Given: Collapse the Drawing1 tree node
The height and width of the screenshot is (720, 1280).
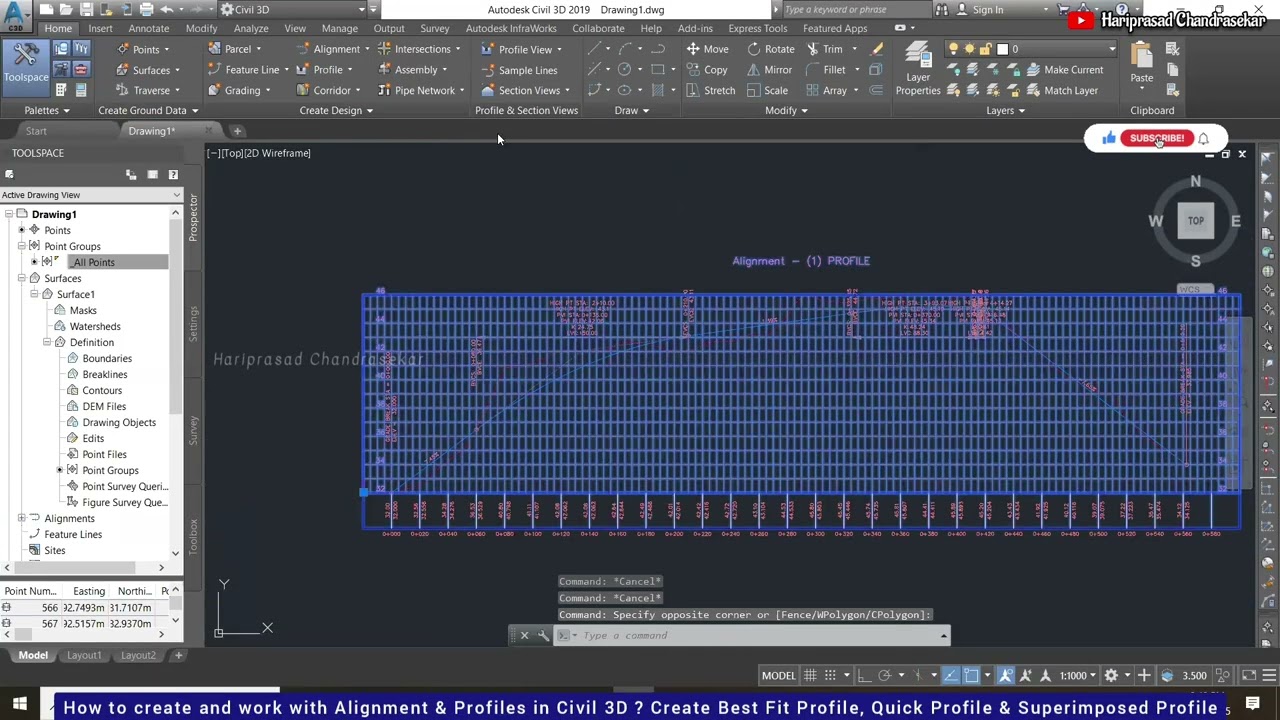Looking at the screenshot, I should [x=8, y=214].
